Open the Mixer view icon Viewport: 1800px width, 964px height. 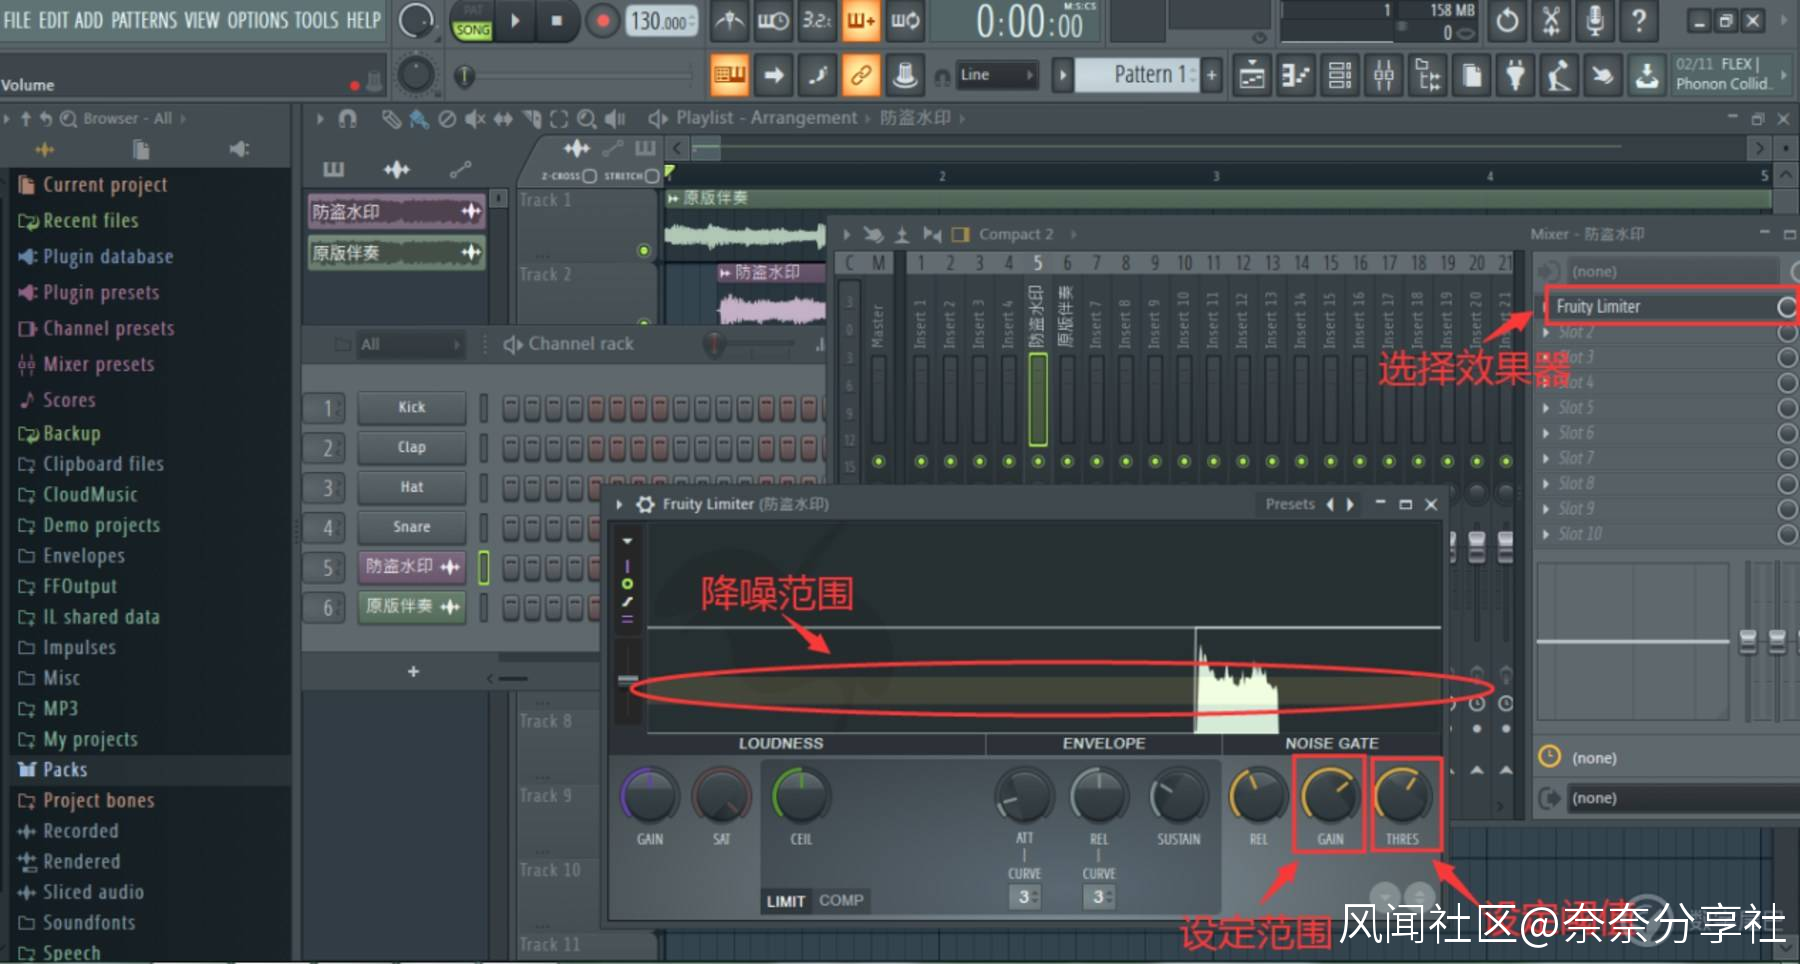click(x=1383, y=75)
